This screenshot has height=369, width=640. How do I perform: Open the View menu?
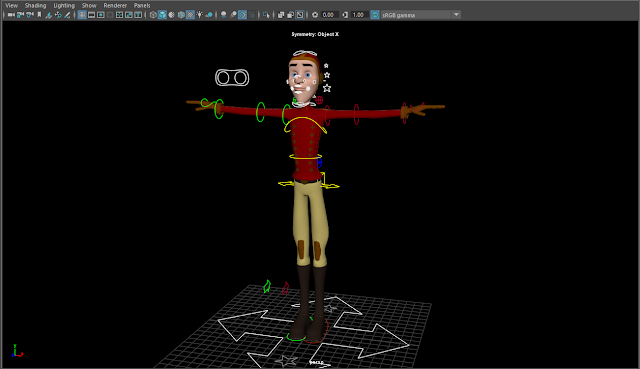11,5
